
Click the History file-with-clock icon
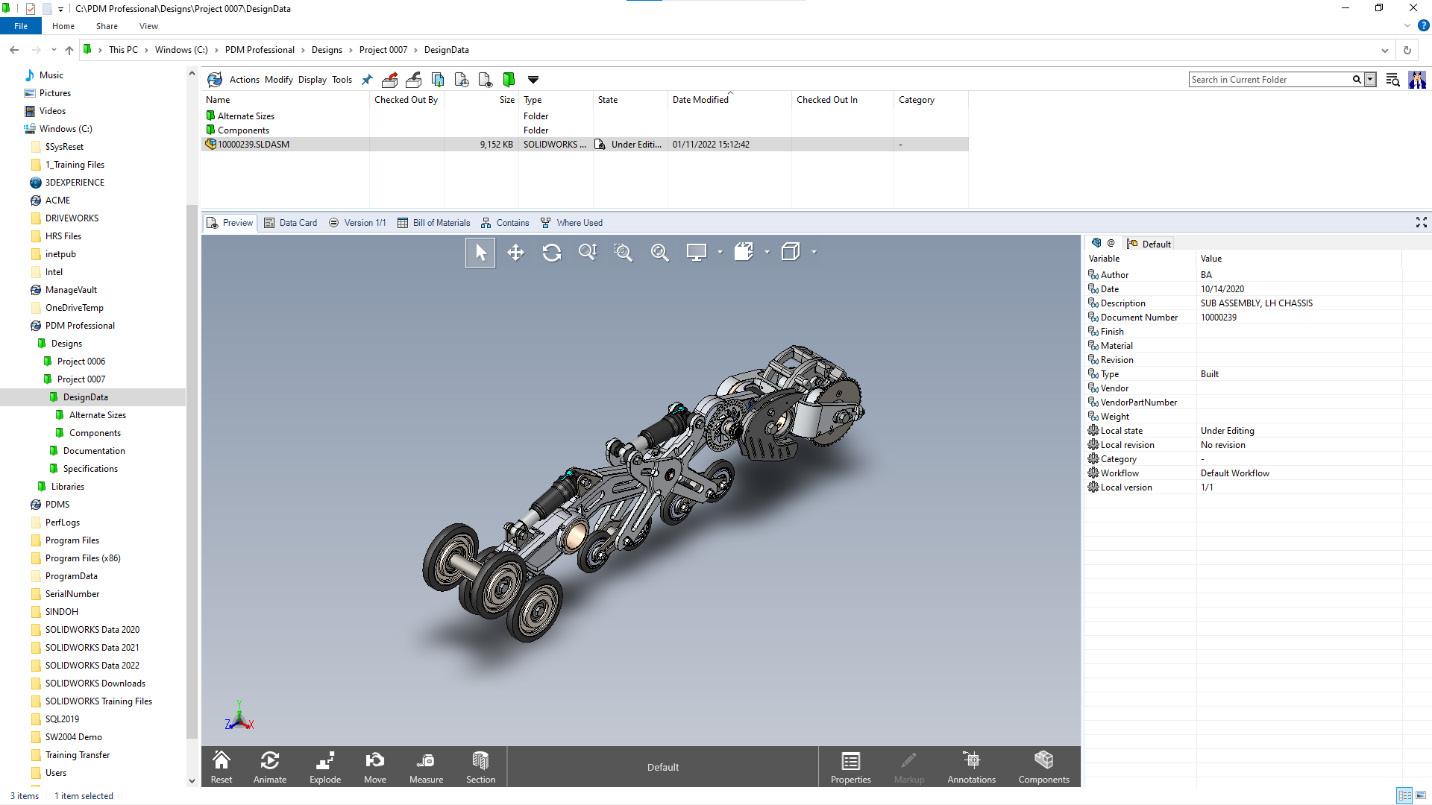[461, 79]
